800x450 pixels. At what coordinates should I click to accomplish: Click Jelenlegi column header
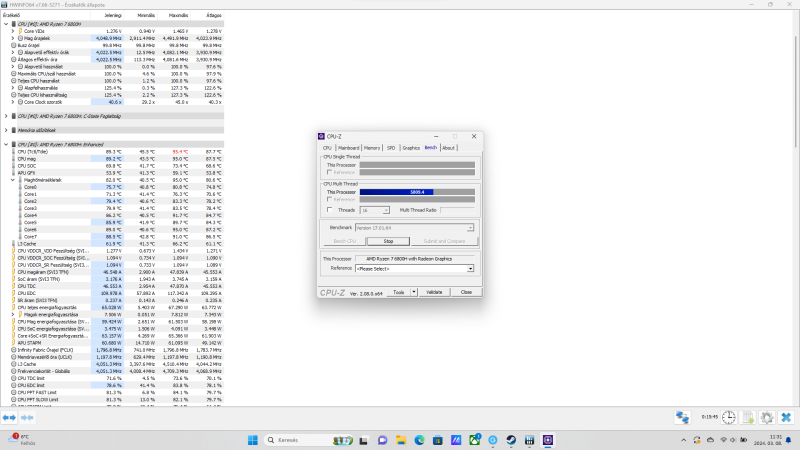113,15
